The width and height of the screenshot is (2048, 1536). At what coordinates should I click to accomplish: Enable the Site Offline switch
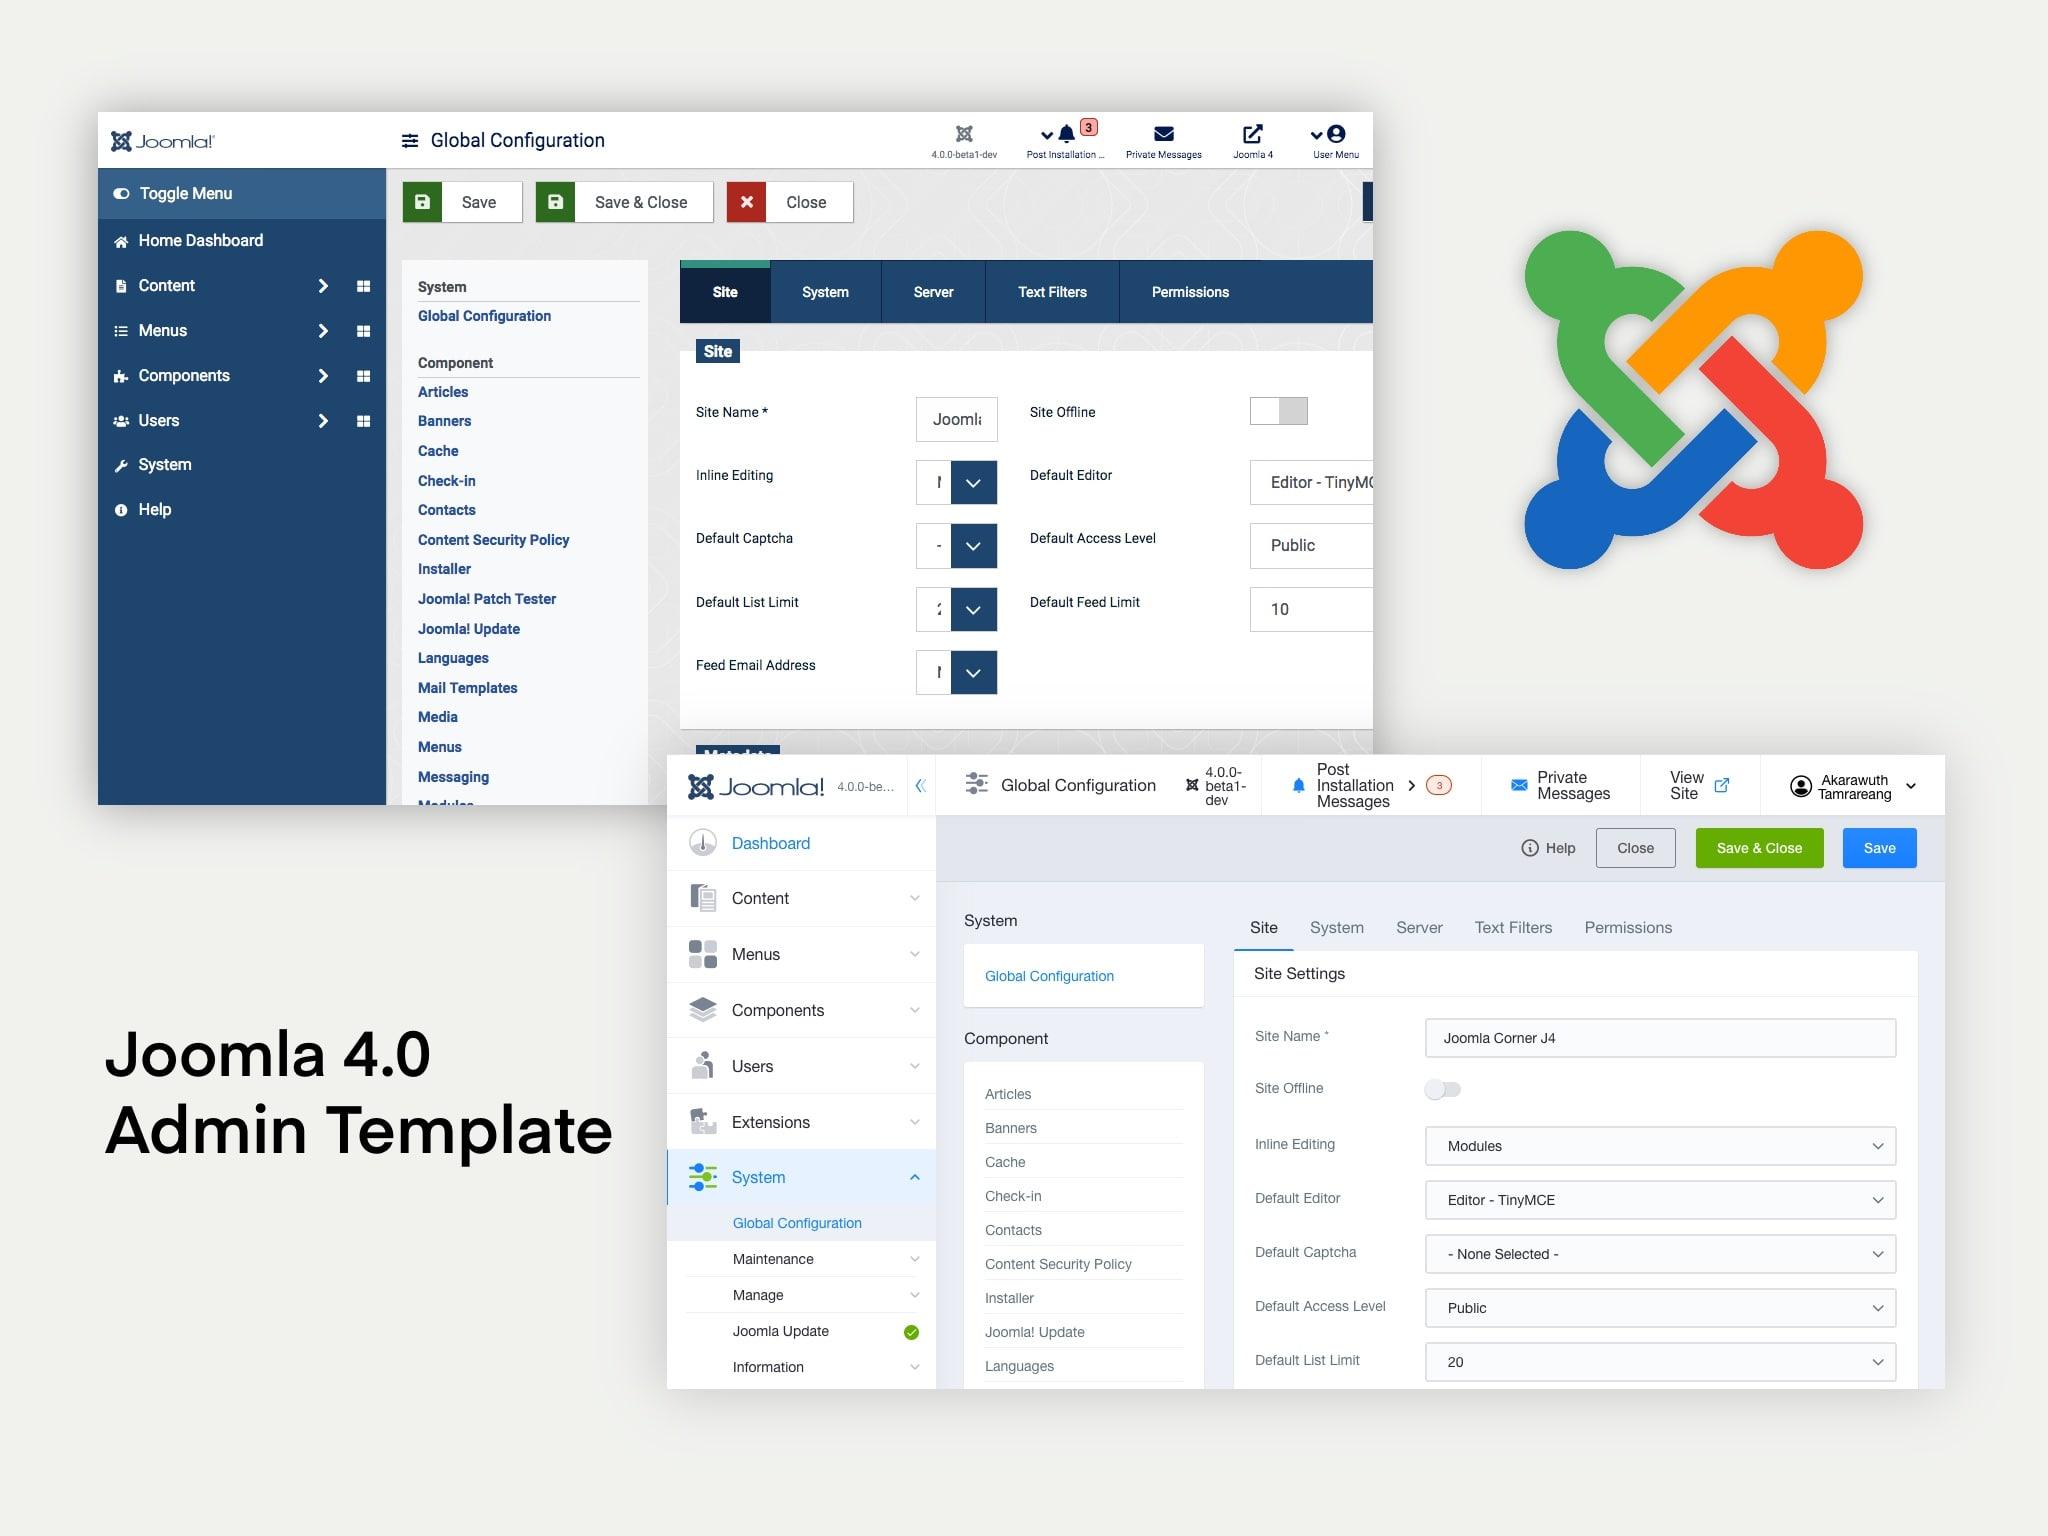tap(1278, 411)
